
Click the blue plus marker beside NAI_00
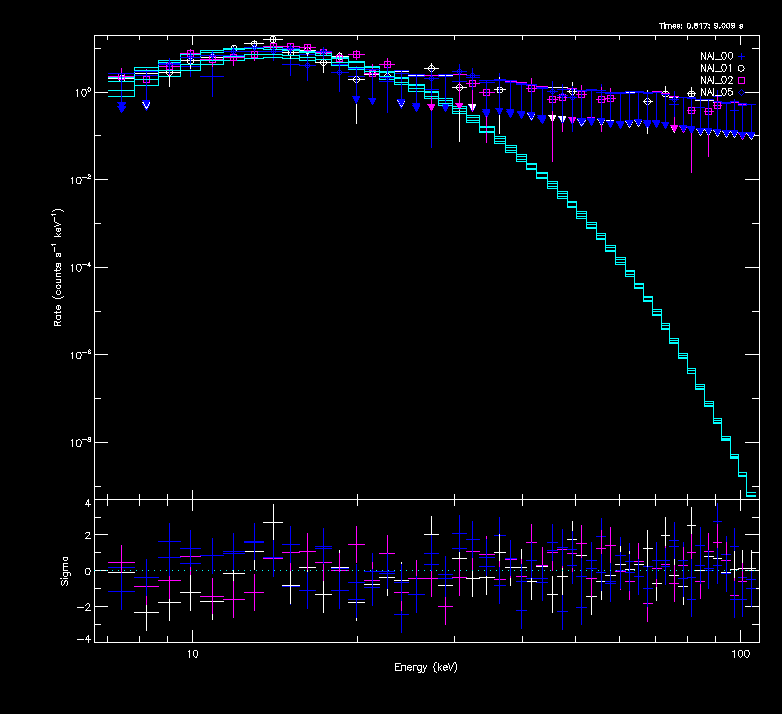tap(742, 56)
